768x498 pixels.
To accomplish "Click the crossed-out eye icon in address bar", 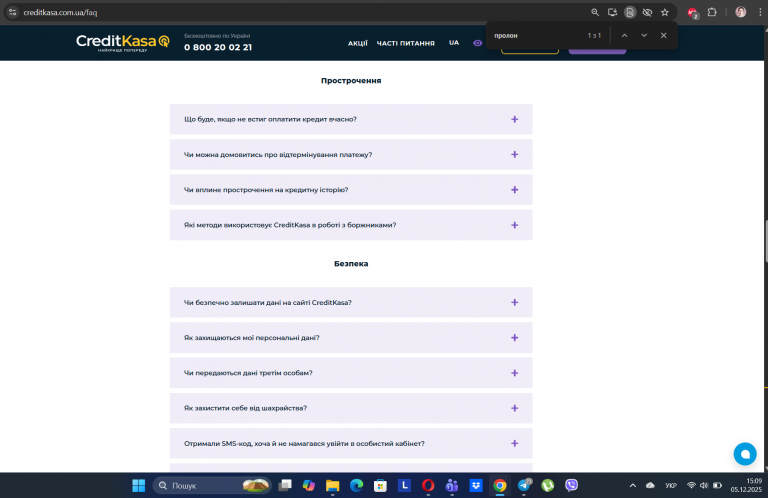I will [x=647, y=12].
